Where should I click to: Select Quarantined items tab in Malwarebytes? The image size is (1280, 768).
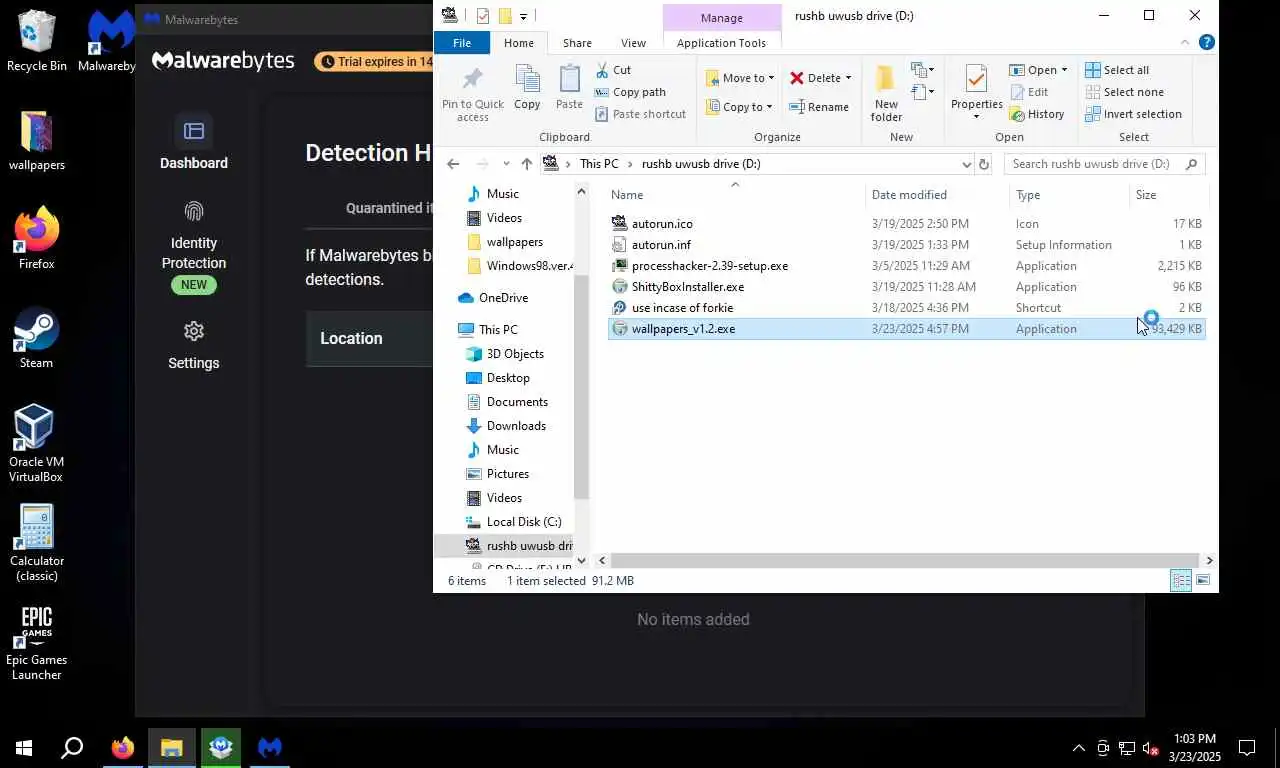point(390,208)
